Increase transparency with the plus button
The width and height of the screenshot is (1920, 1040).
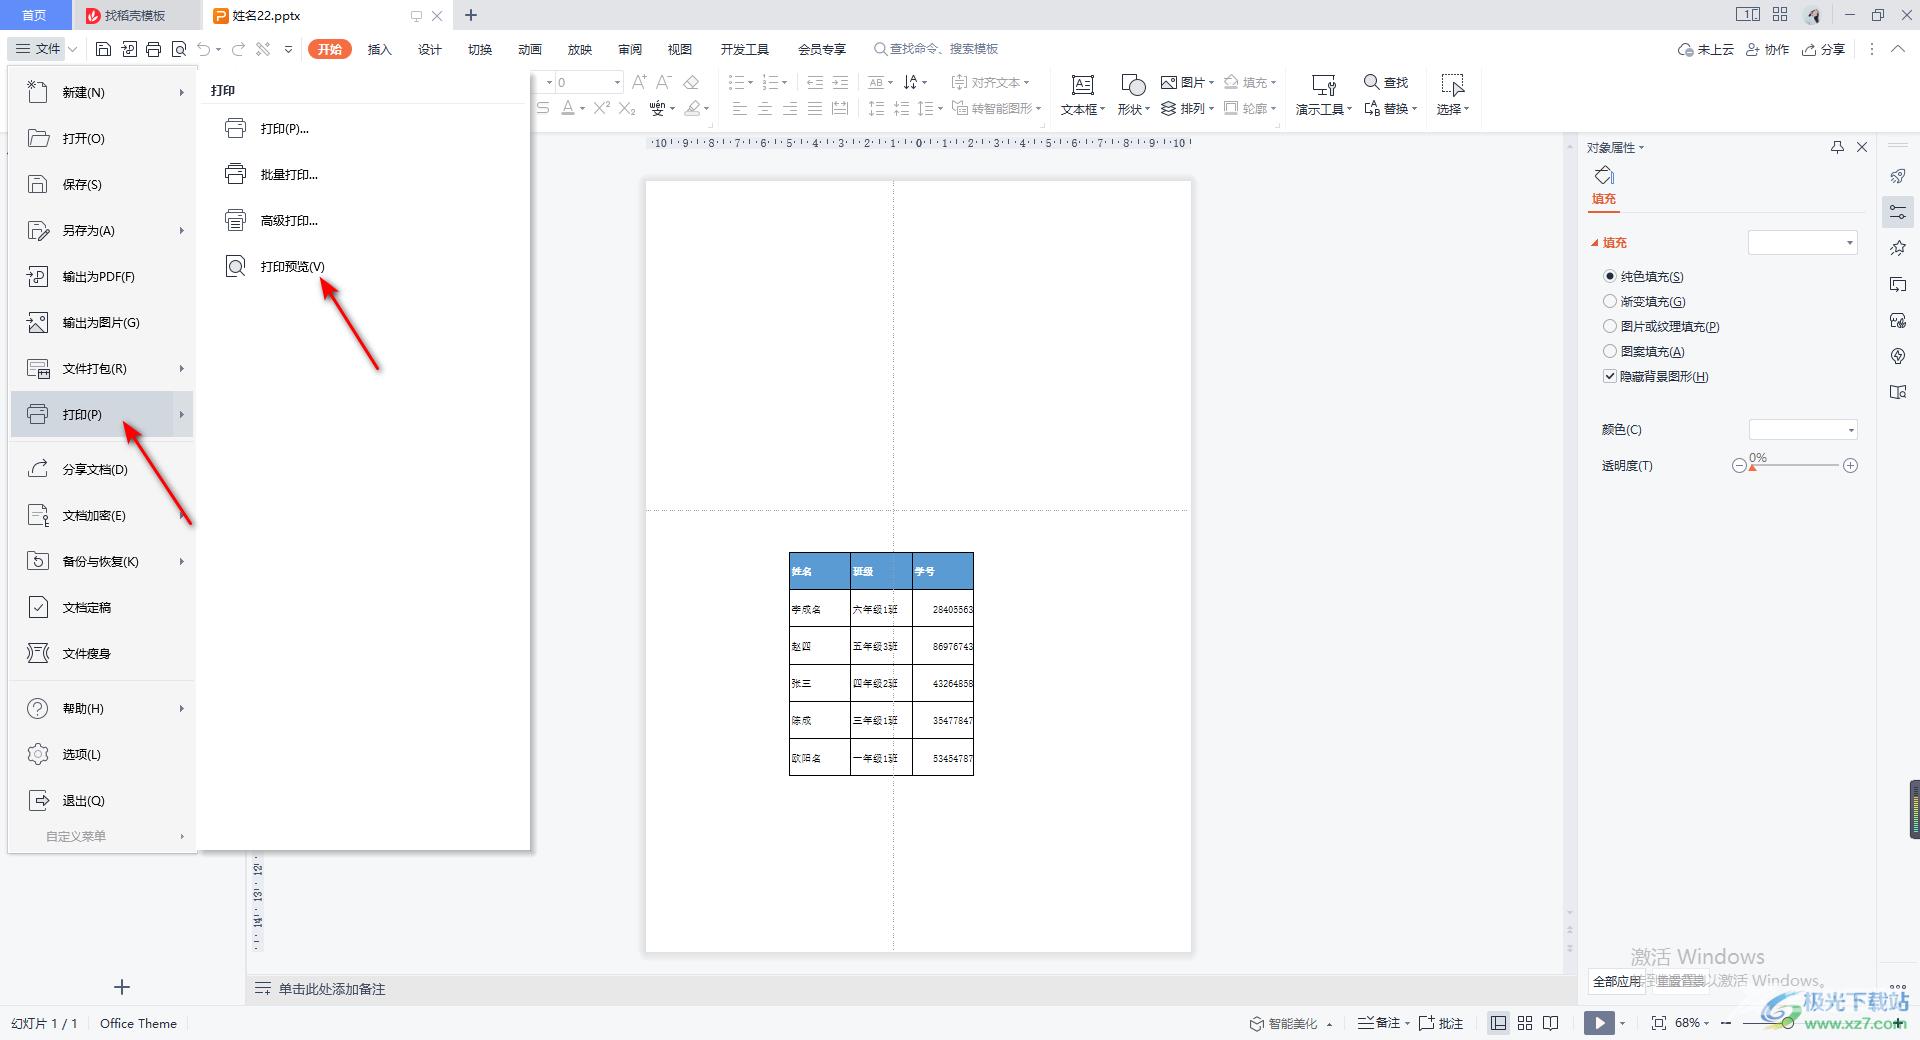pos(1850,466)
